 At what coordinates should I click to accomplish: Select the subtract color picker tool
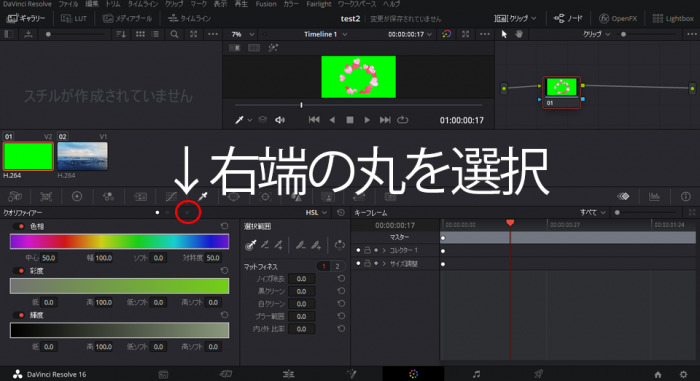point(265,245)
